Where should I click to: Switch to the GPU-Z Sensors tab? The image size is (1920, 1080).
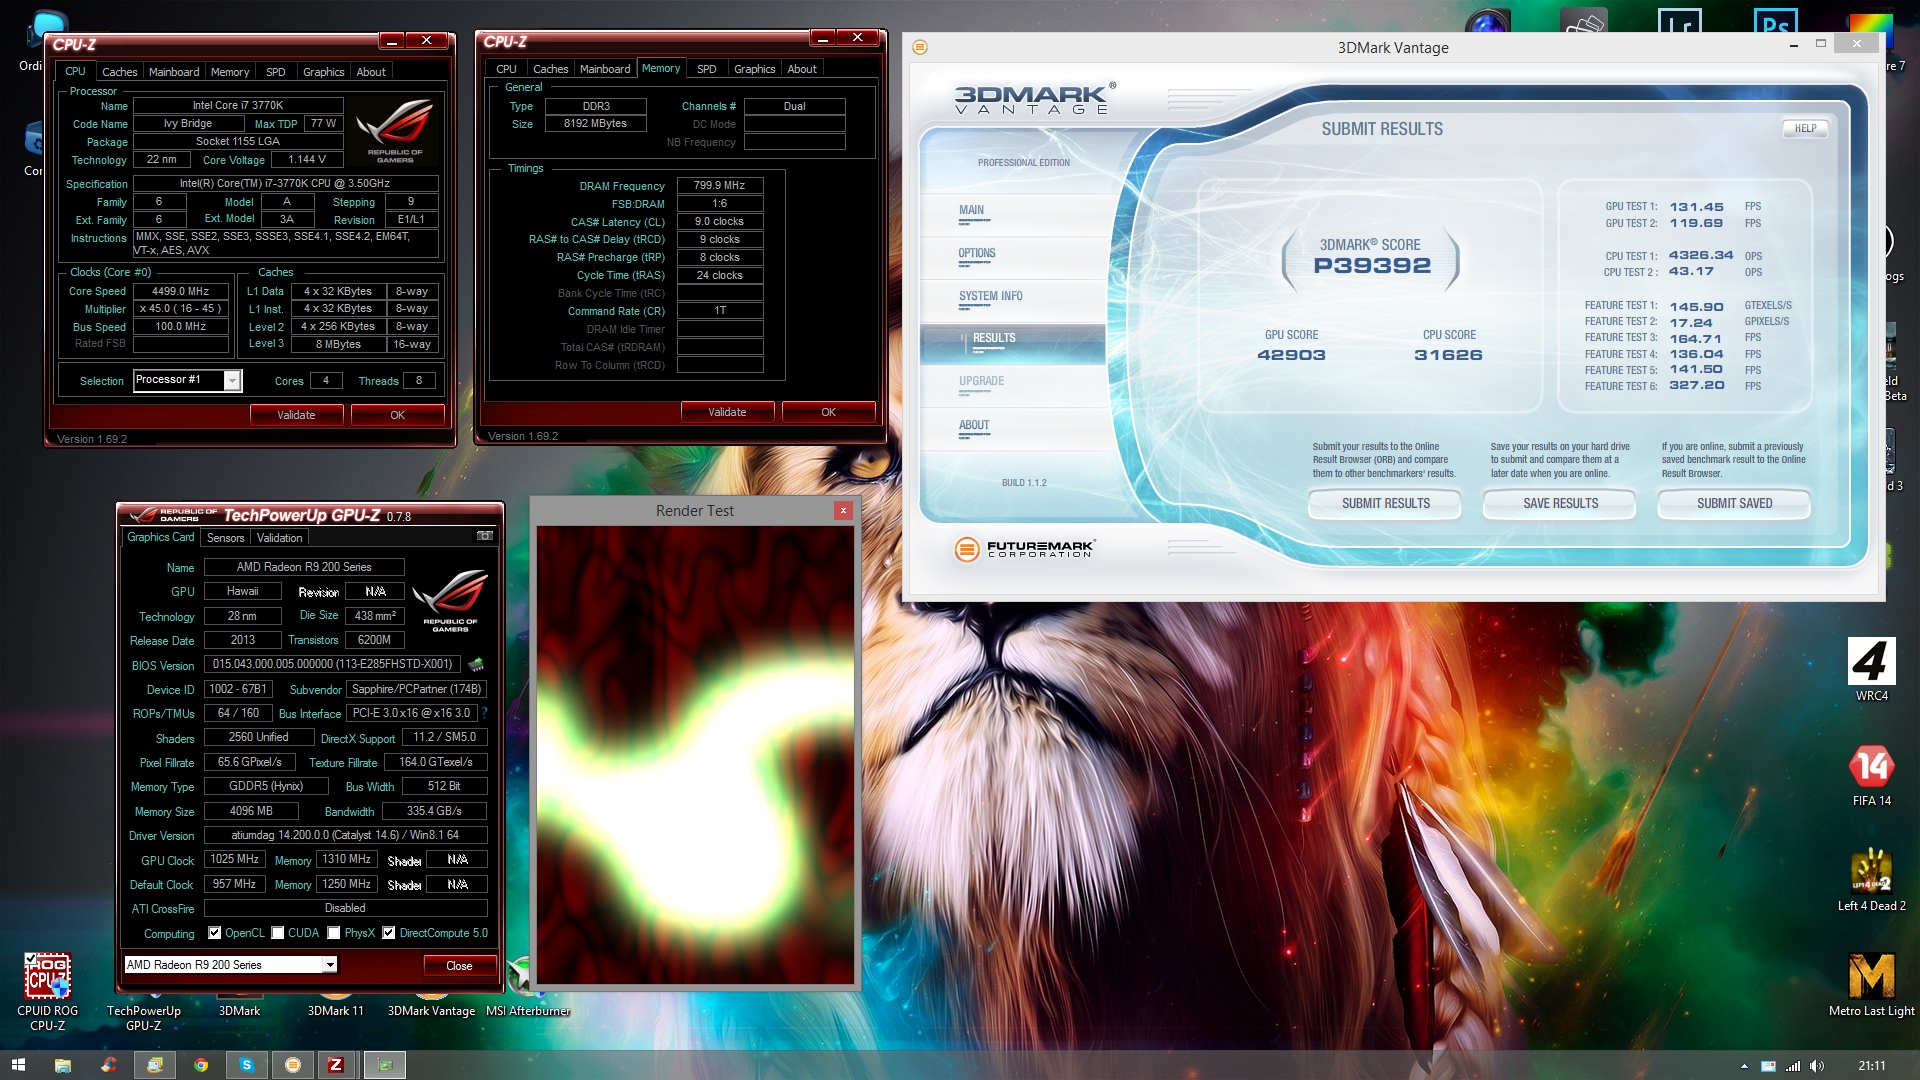pyautogui.click(x=225, y=538)
